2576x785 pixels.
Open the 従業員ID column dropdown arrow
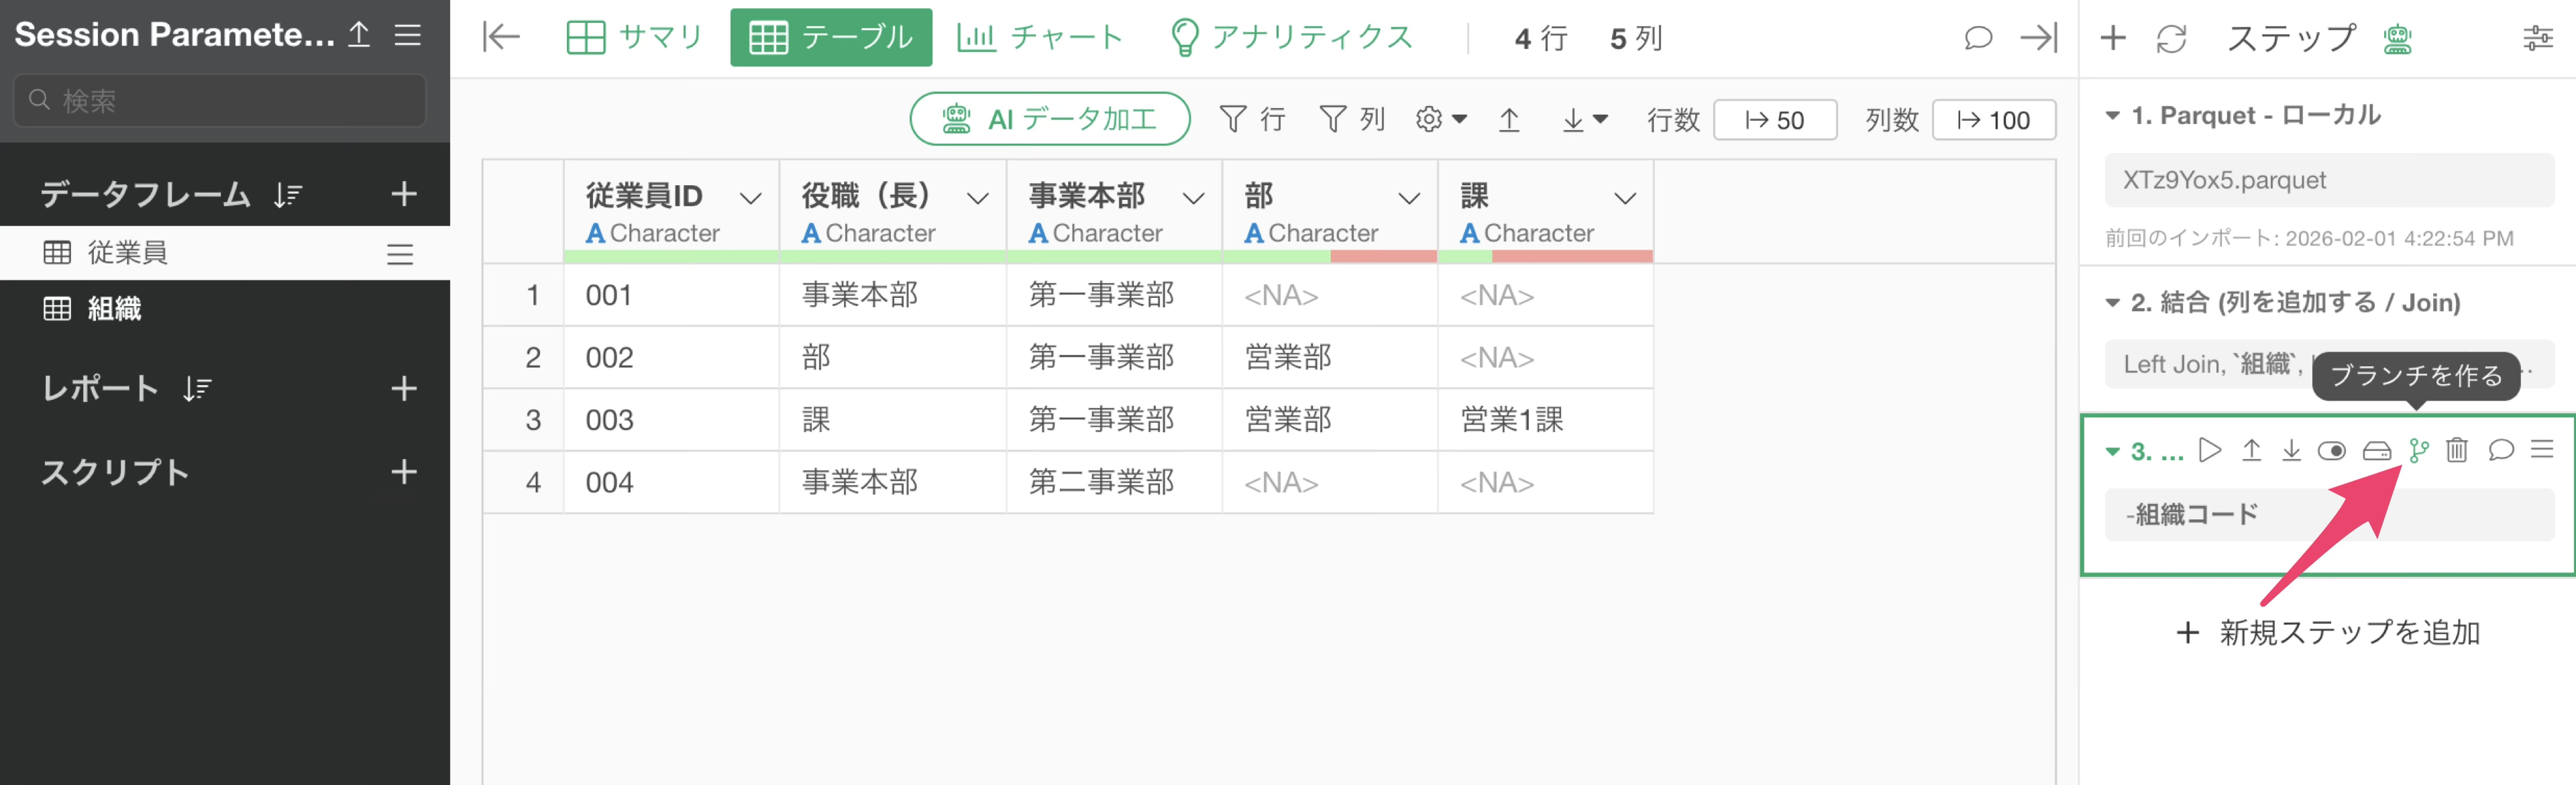[750, 198]
